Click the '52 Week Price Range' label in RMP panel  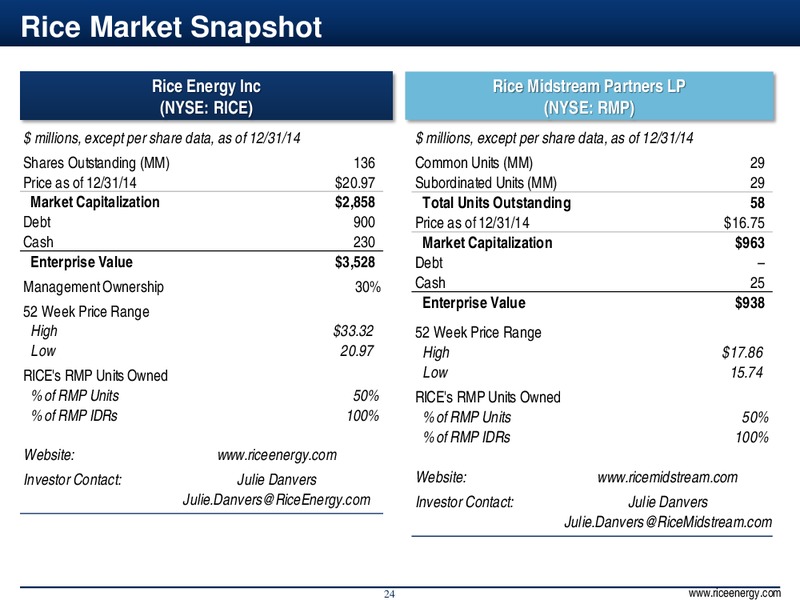coord(478,332)
